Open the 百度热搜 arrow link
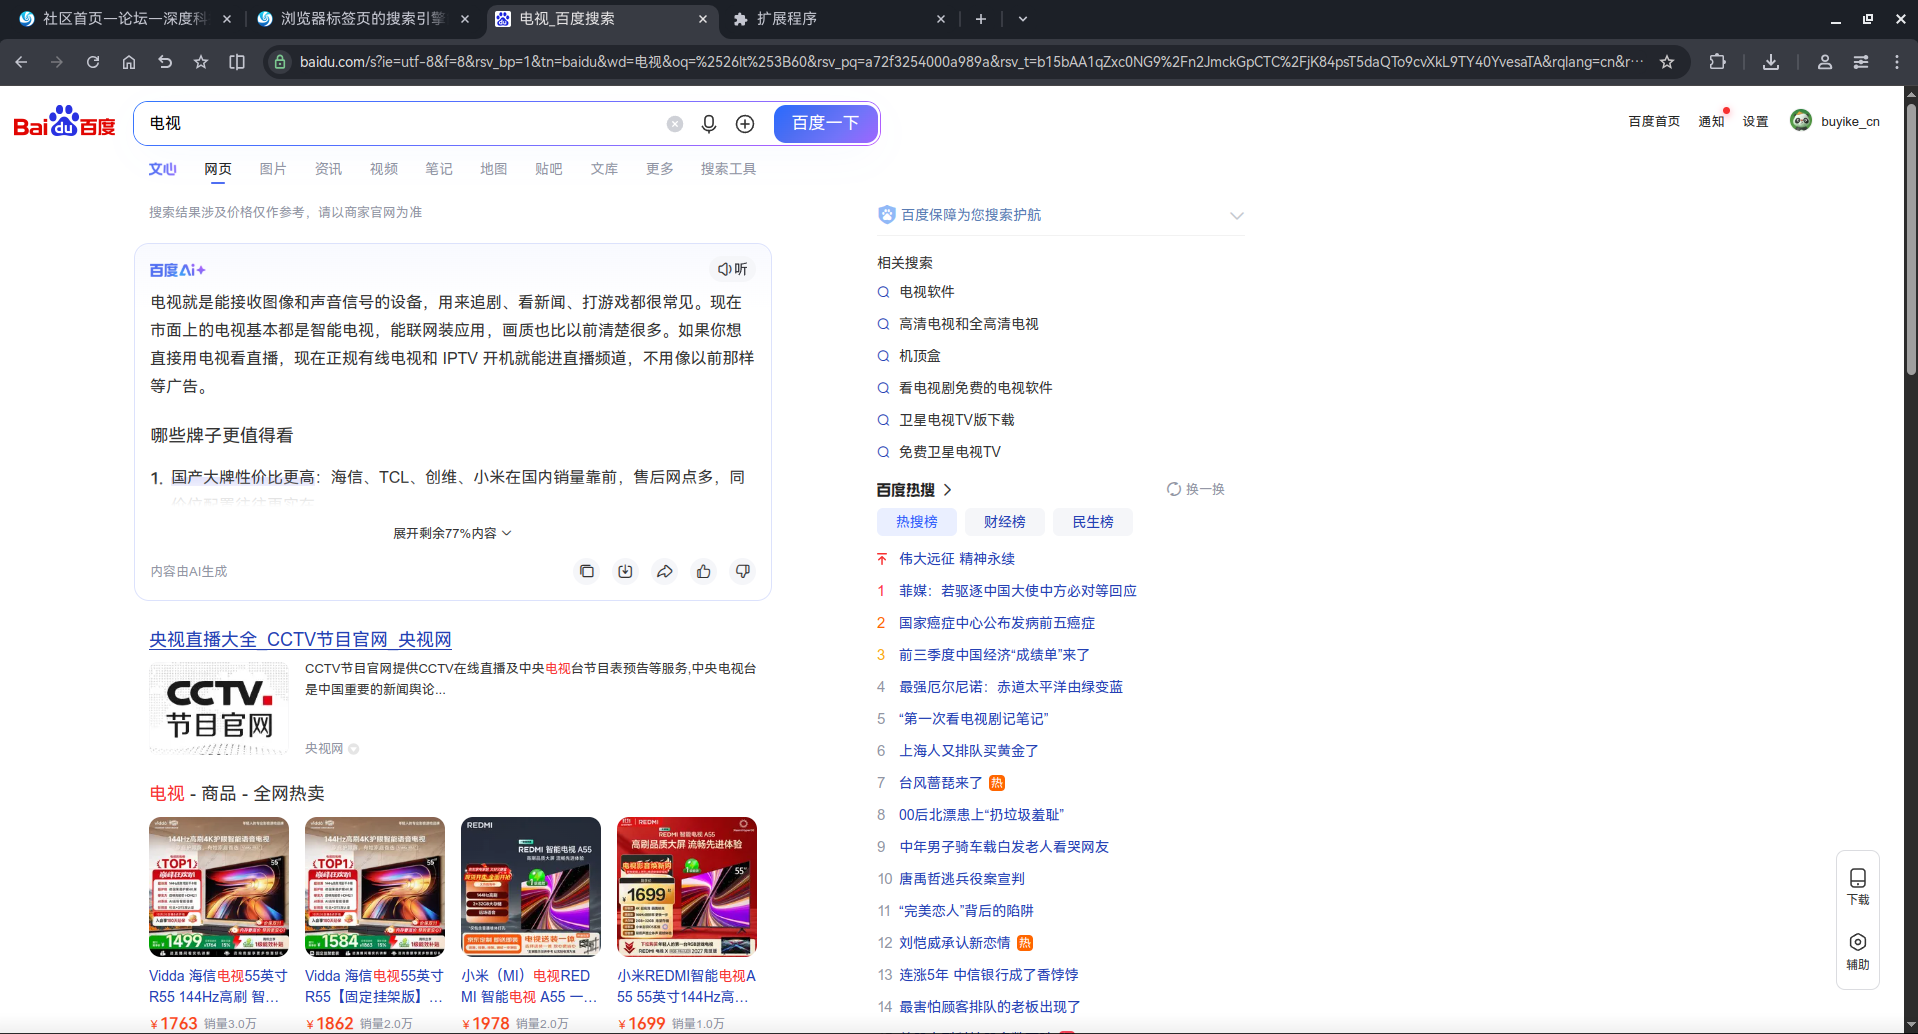 coord(947,490)
